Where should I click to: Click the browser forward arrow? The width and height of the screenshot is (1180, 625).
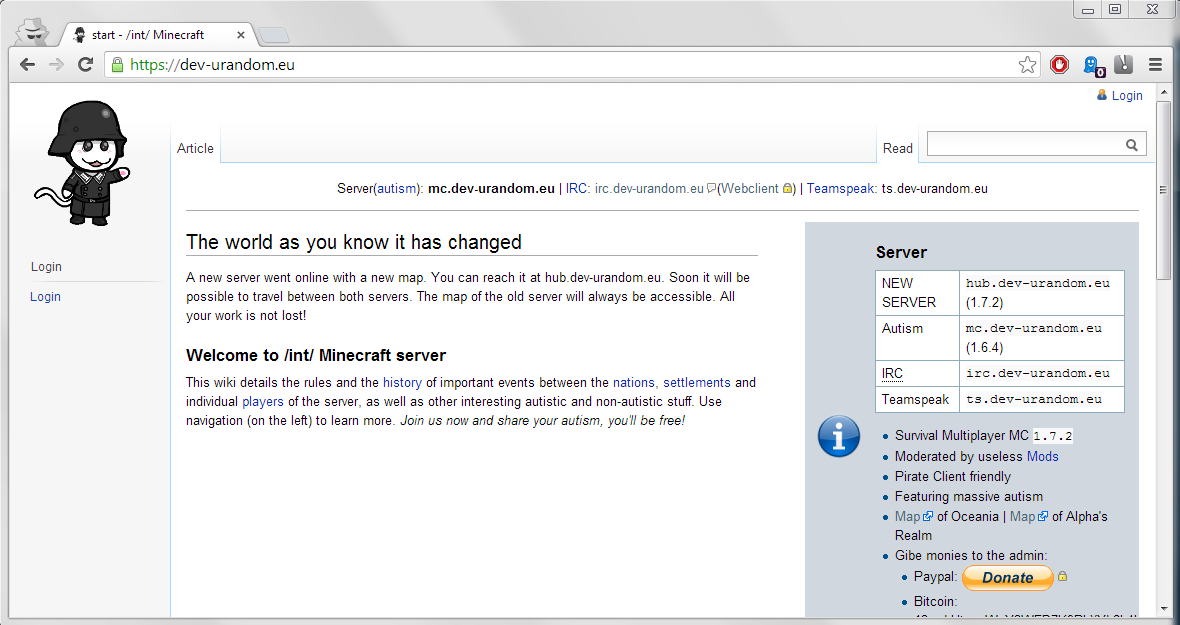(56, 65)
